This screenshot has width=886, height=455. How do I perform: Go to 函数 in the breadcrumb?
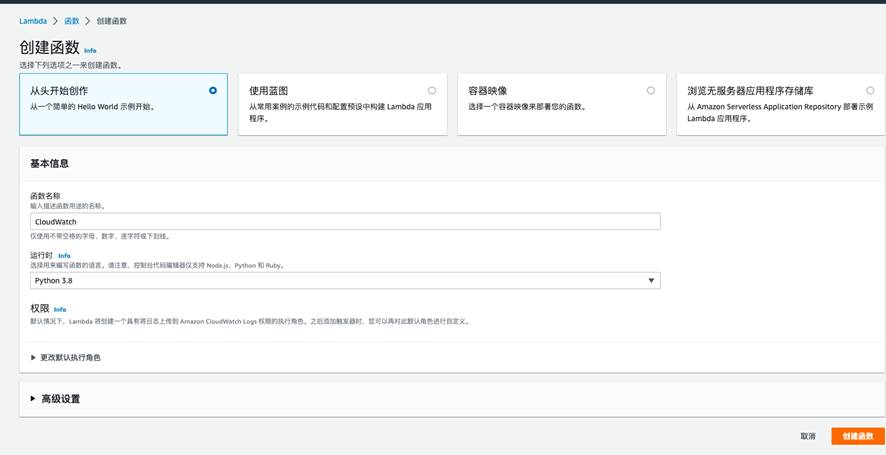(x=72, y=21)
